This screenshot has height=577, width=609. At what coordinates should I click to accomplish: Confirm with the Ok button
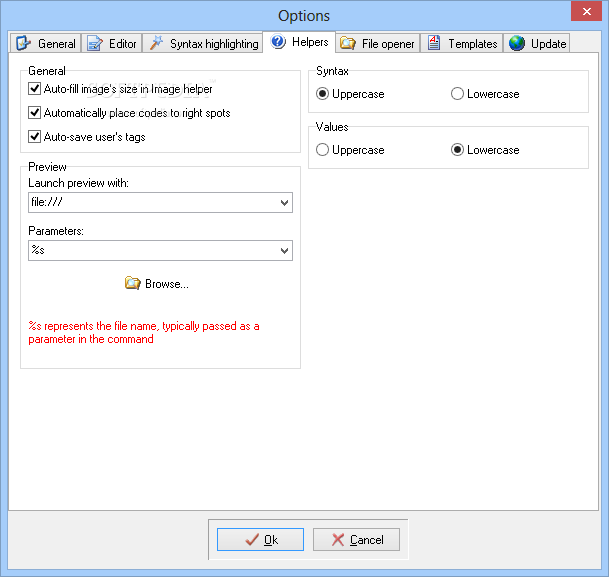260,539
